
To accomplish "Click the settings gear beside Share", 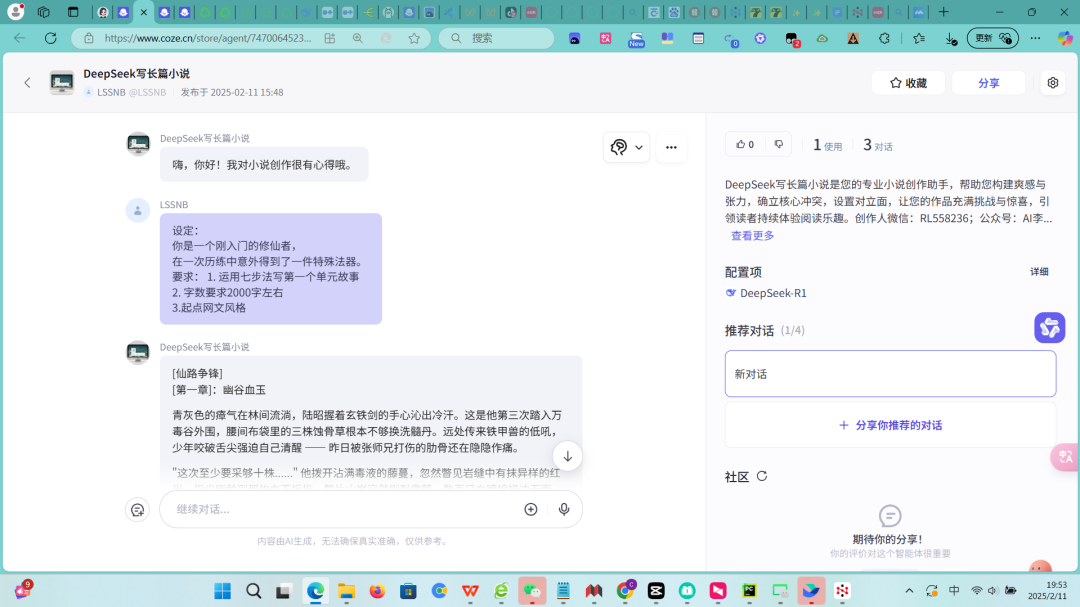I will pyautogui.click(x=1052, y=83).
